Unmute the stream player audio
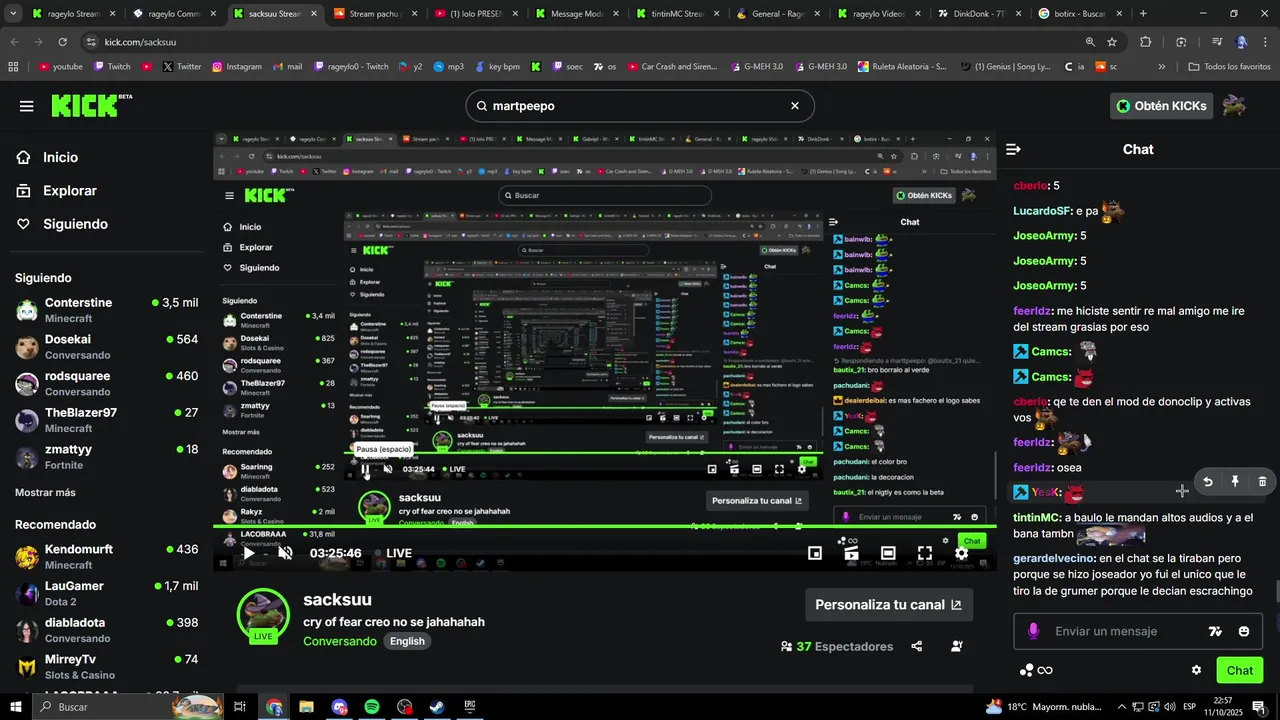The height and width of the screenshot is (720, 1280). pos(285,553)
